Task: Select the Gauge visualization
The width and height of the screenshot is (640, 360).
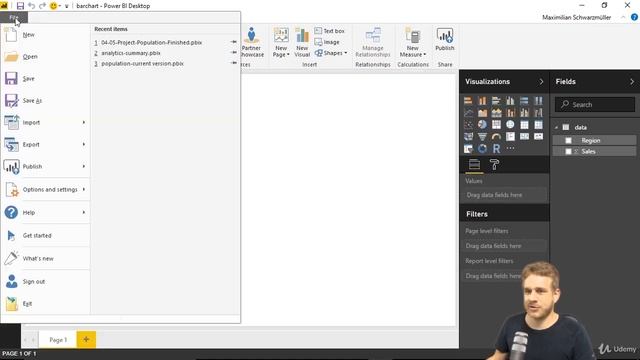Action: tap(496, 136)
